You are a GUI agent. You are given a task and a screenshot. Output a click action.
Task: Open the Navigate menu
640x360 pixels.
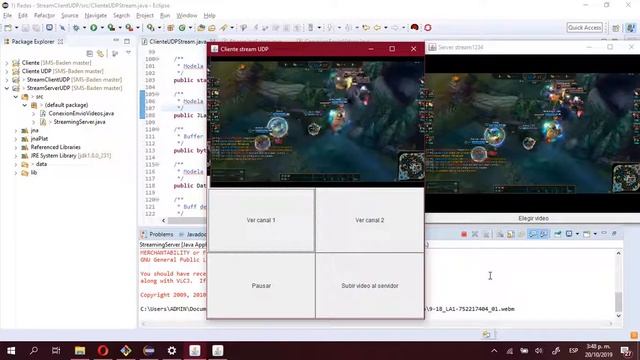coord(96,16)
